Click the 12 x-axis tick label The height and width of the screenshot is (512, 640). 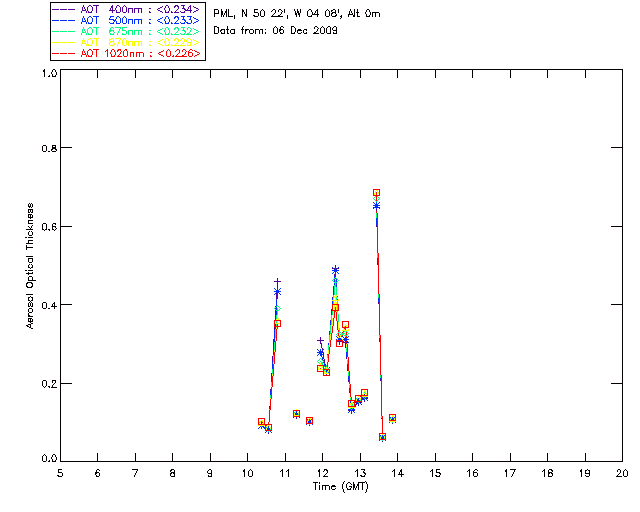323,473
